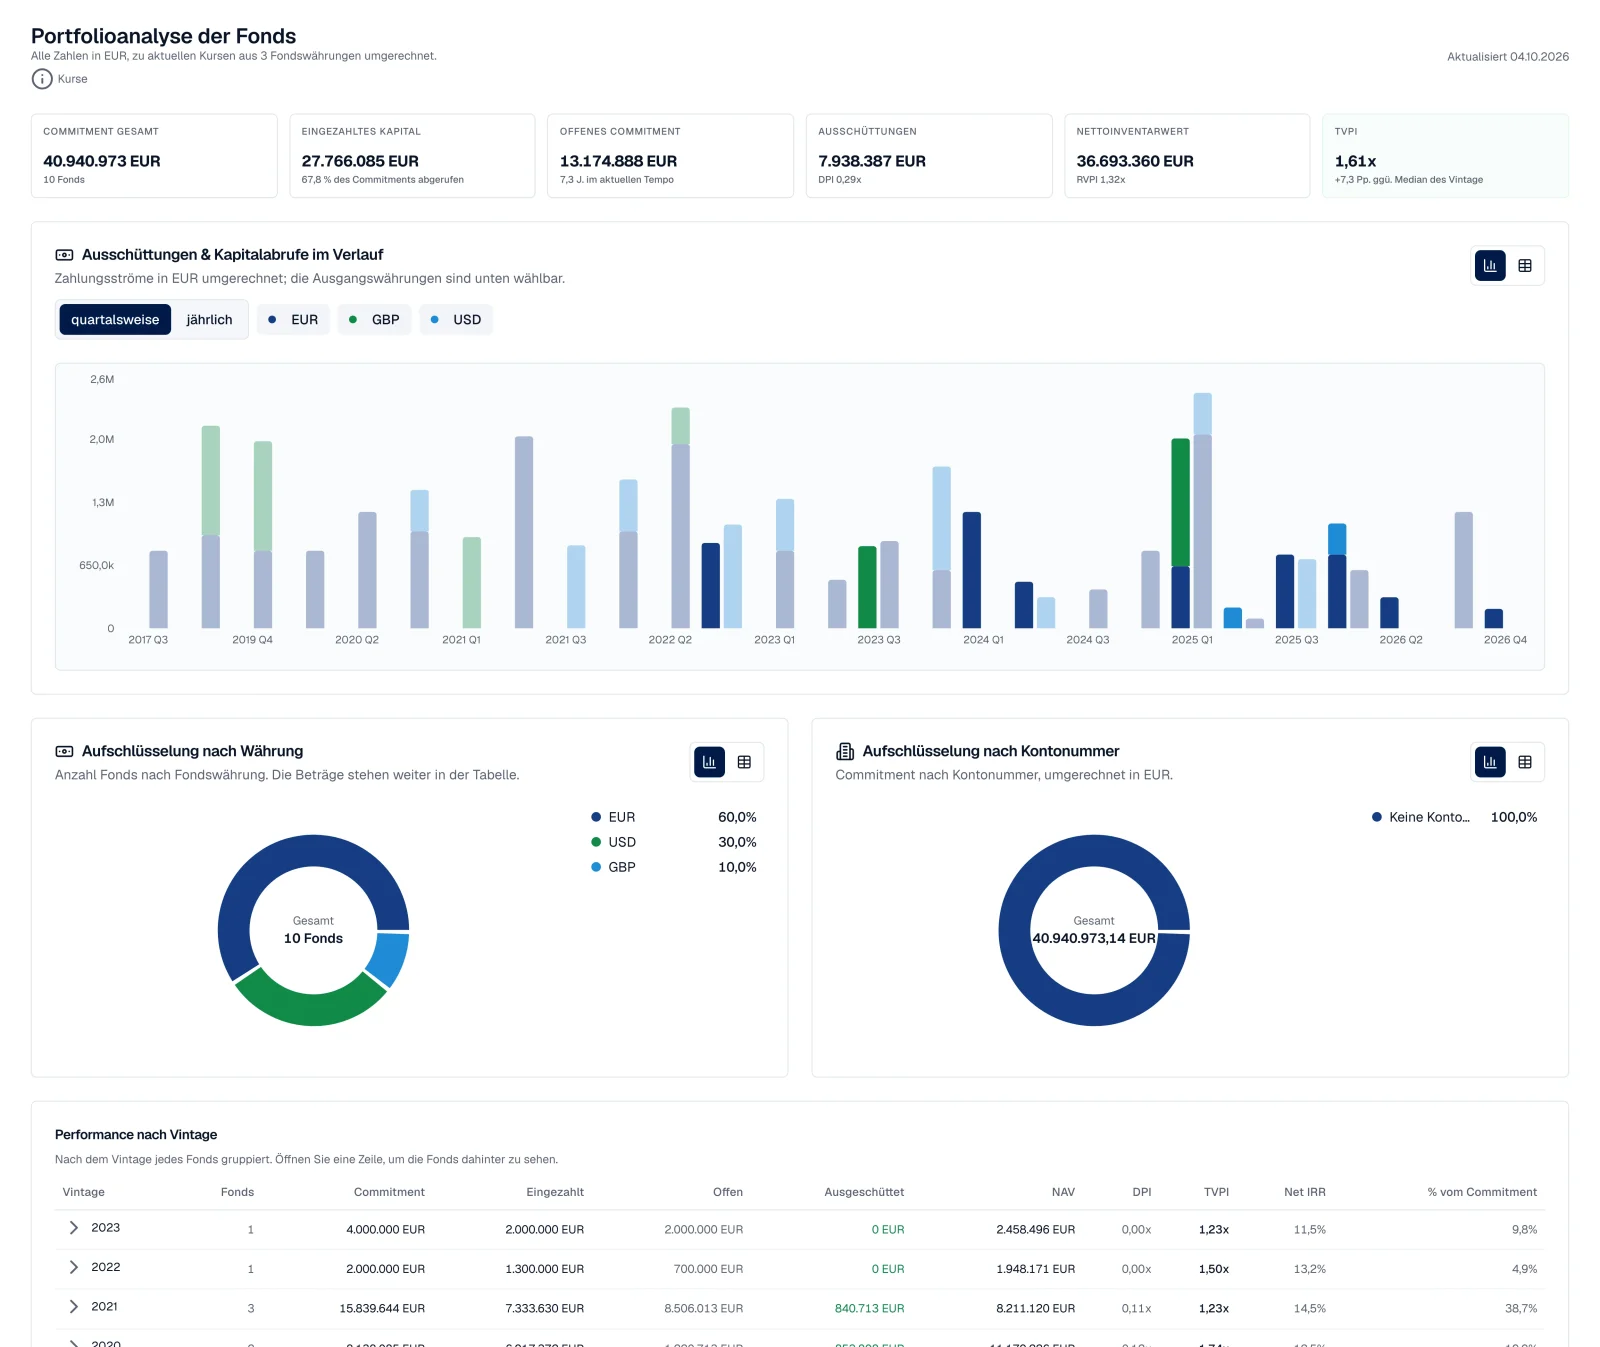
Task: Click the 2024 Q1 axis label
Action: click(983, 640)
